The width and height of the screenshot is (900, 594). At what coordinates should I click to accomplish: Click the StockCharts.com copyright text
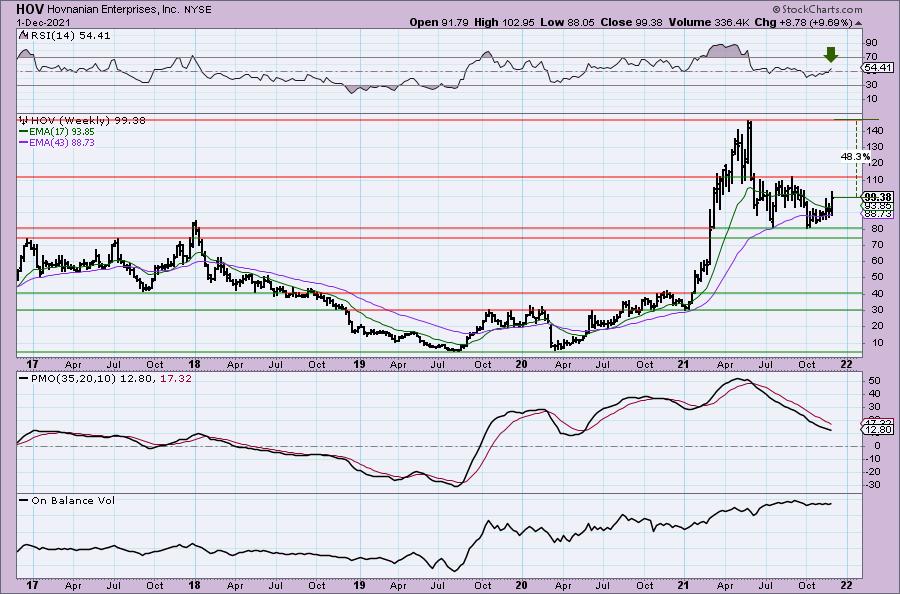(817, 9)
